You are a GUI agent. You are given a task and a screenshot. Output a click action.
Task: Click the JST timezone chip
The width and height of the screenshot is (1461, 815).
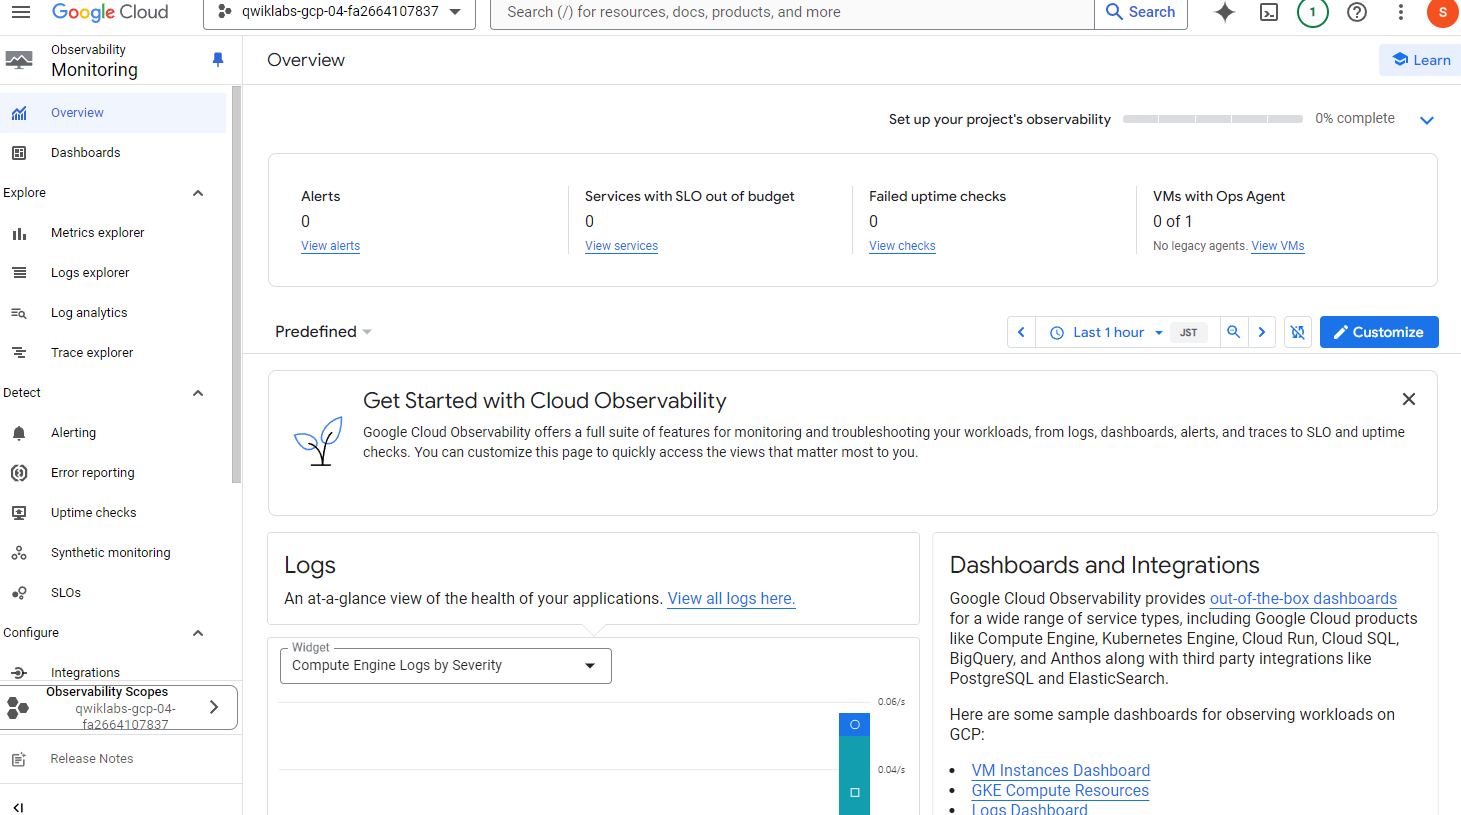coord(1188,333)
